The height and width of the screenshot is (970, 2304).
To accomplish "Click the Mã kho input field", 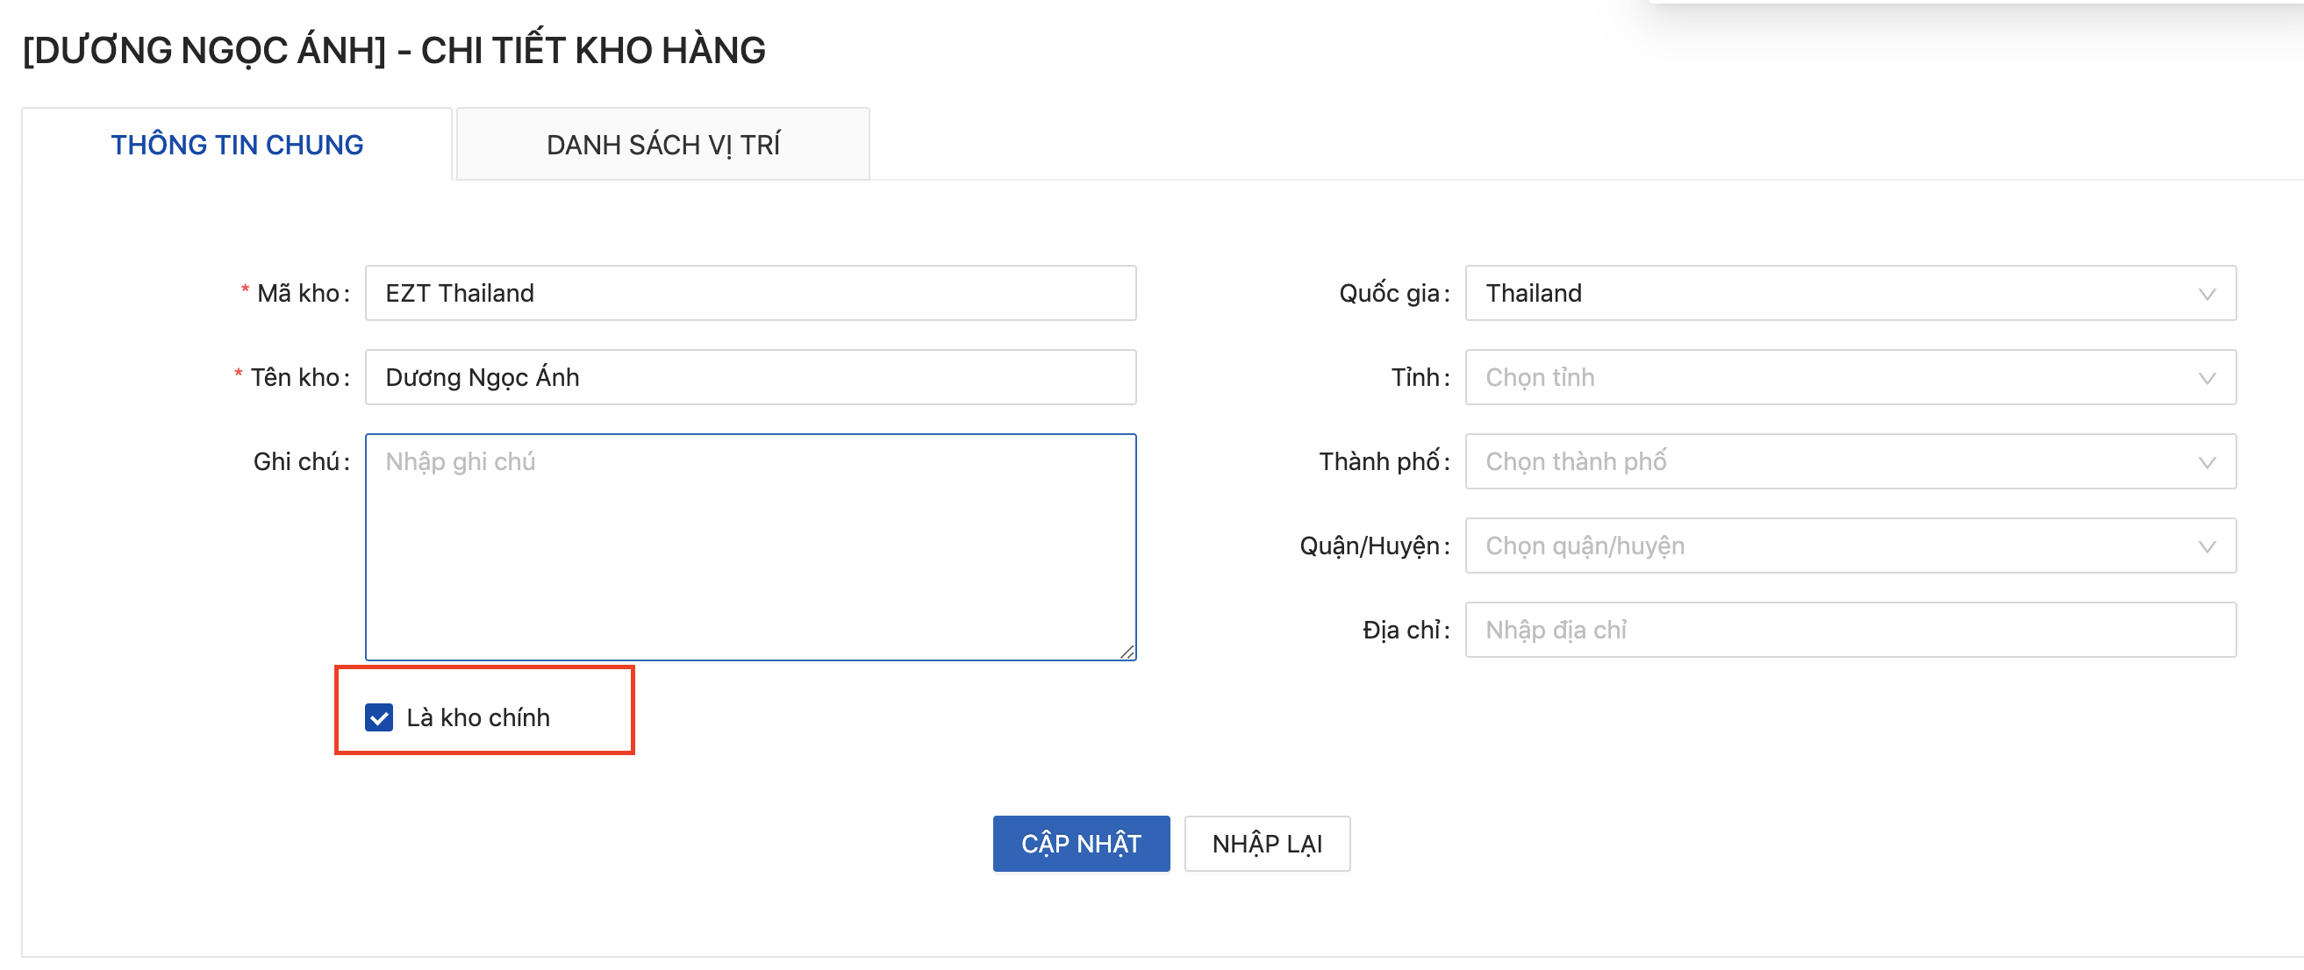I will [x=750, y=293].
